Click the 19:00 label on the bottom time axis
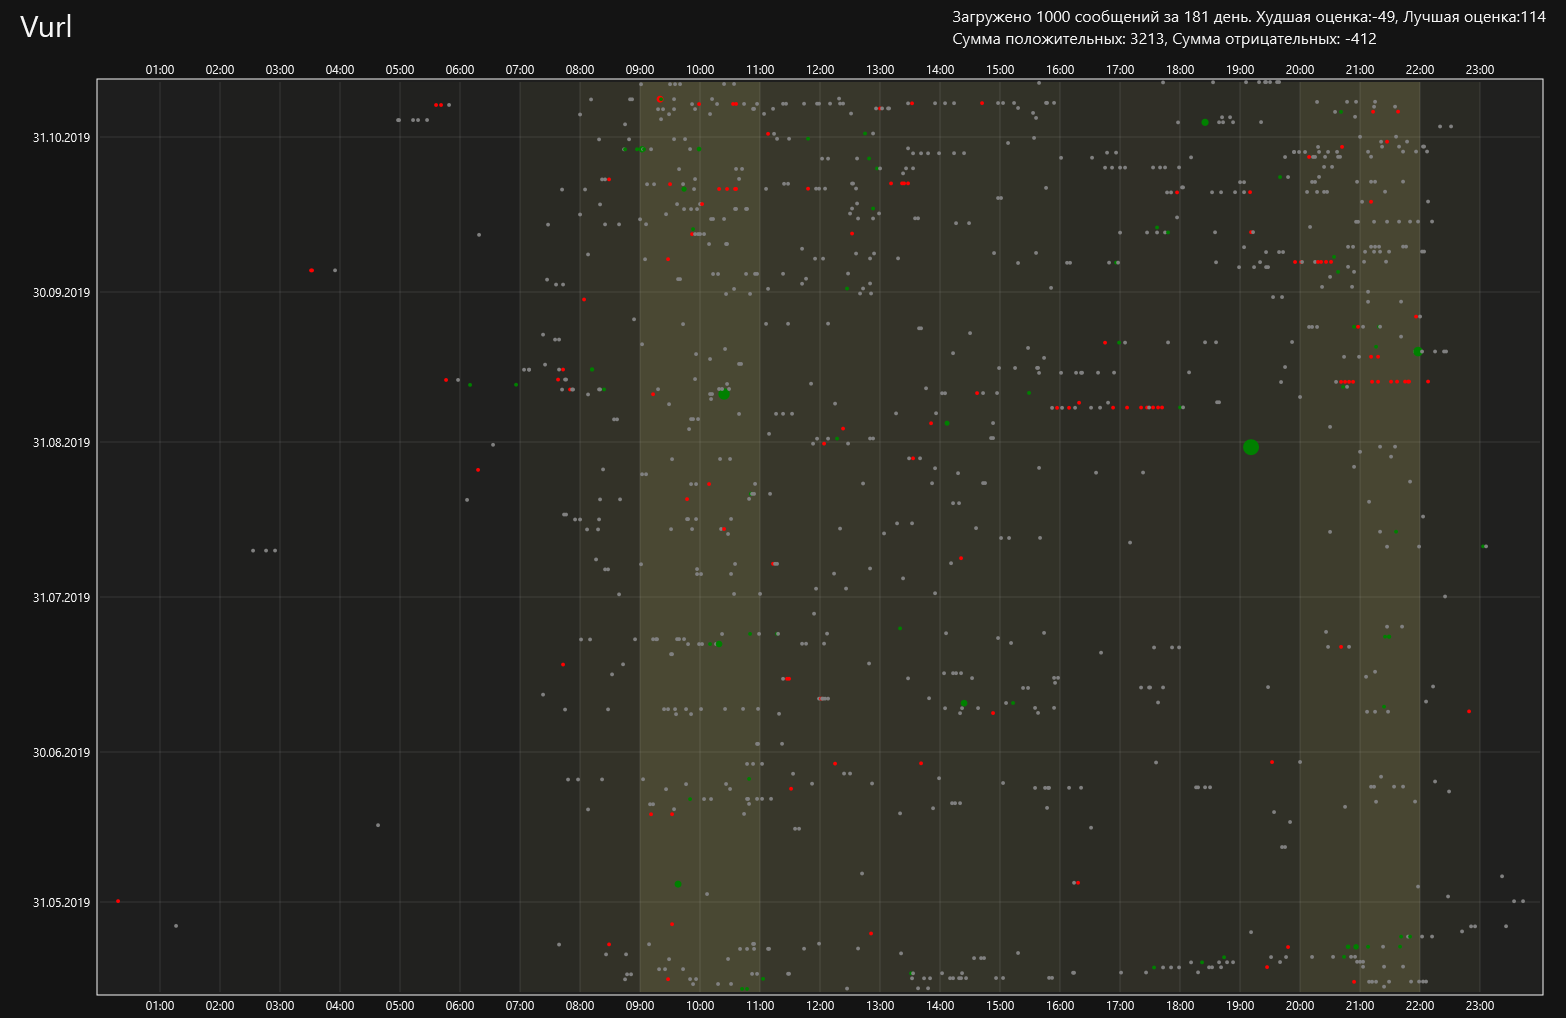This screenshot has width=1566, height=1018. point(1240,1005)
